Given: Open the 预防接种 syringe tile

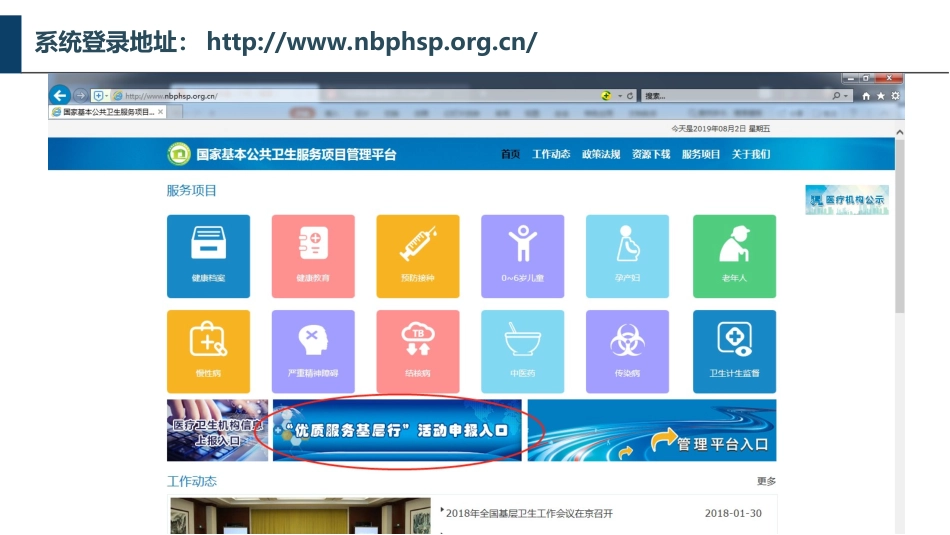Looking at the screenshot, I should click(x=418, y=256).
